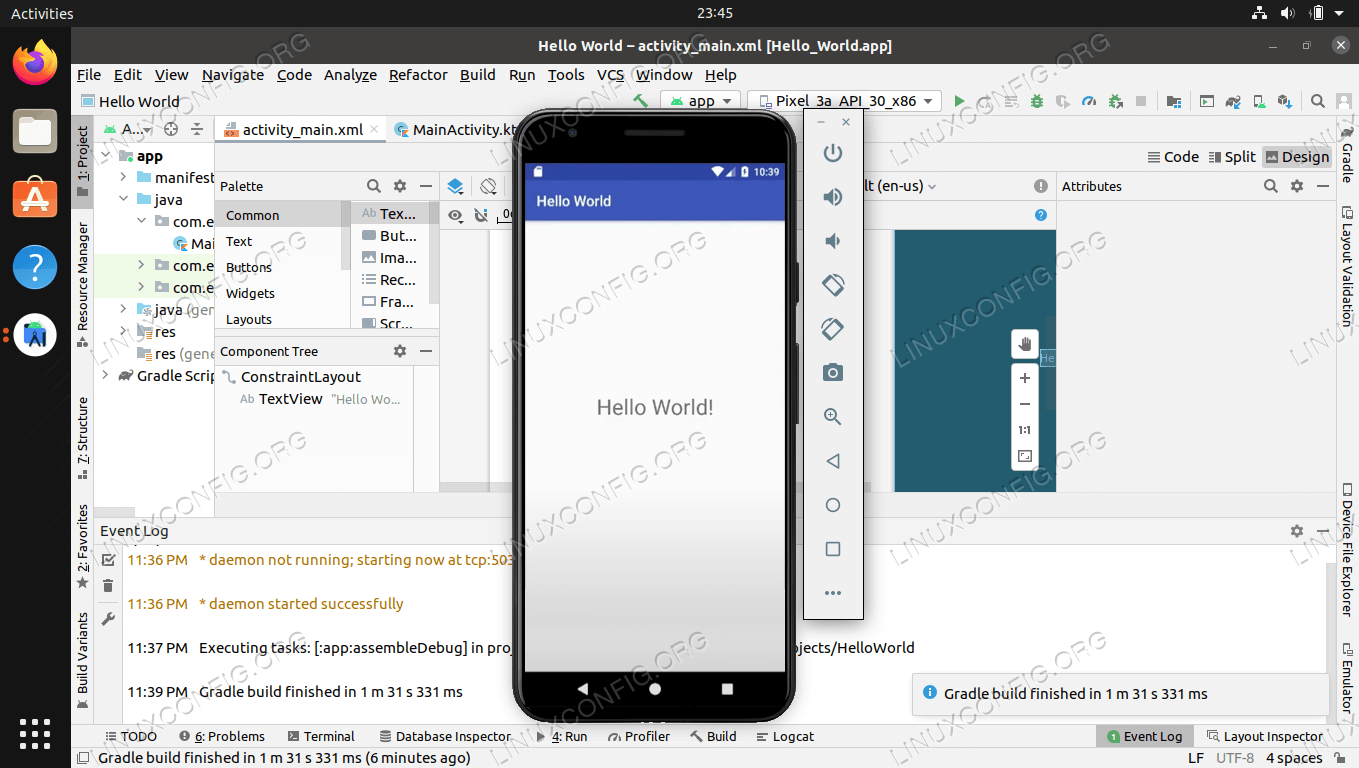
Task: Click the emulator volume up icon
Action: point(832,197)
